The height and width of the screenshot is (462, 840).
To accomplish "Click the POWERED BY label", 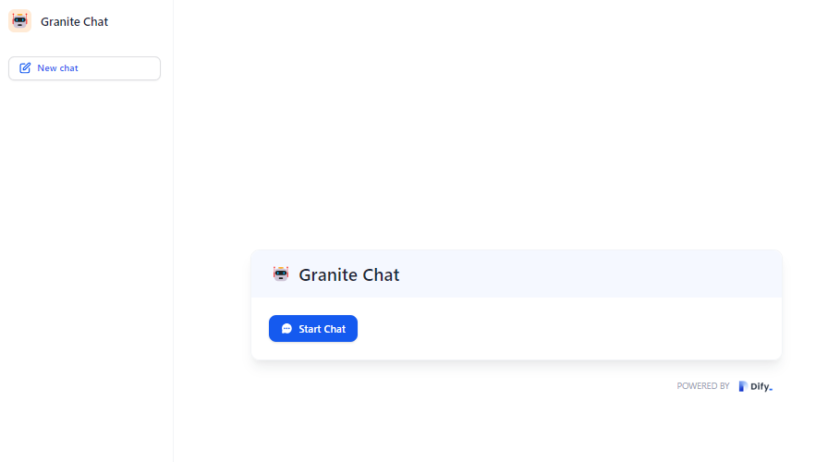I will click(x=703, y=386).
